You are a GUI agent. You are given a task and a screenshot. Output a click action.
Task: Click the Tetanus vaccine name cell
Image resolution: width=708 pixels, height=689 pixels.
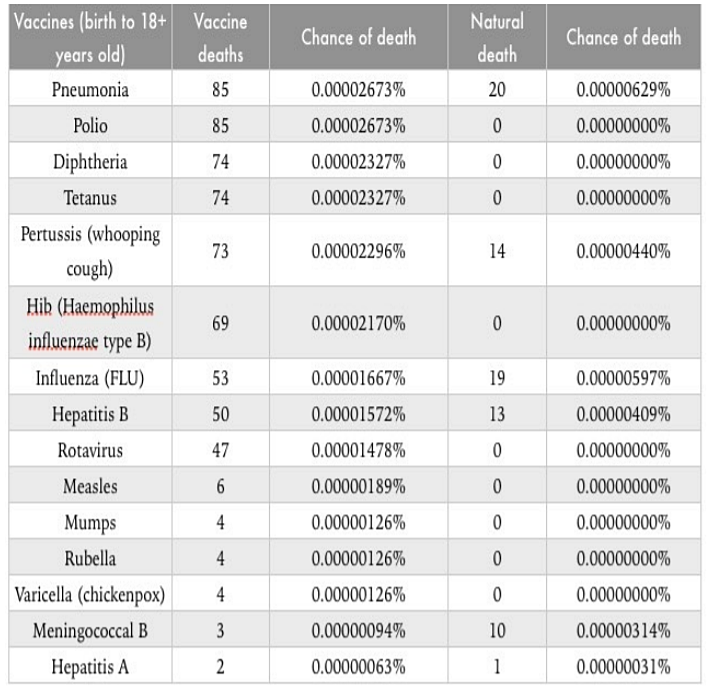point(90,197)
